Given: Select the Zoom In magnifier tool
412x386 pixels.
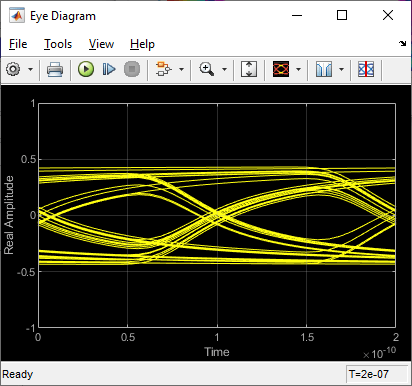Looking at the screenshot, I should [207, 69].
